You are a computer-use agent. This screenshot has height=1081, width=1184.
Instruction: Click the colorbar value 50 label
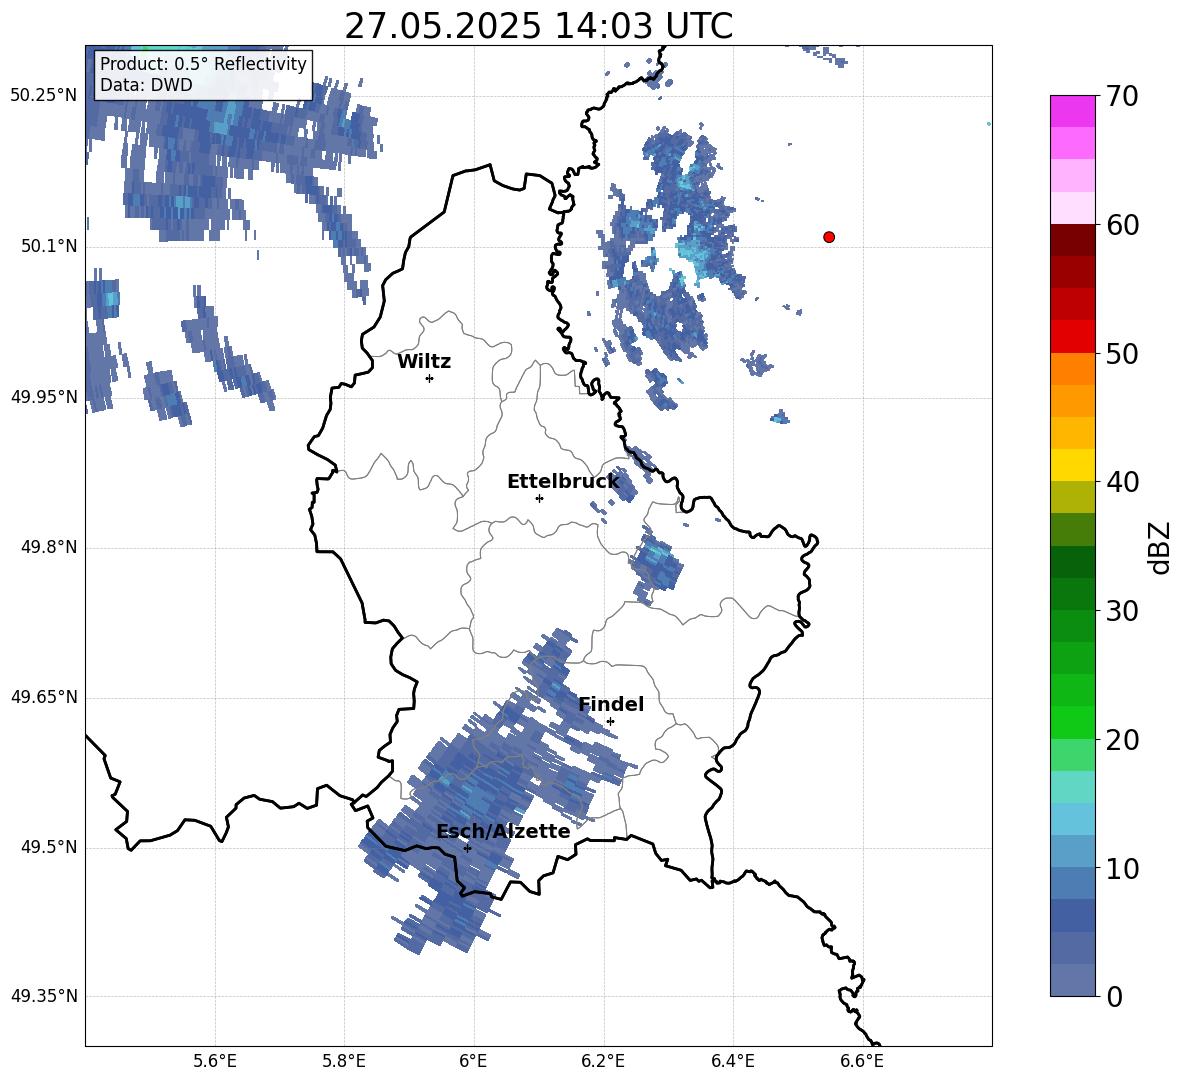(1122, 353)
